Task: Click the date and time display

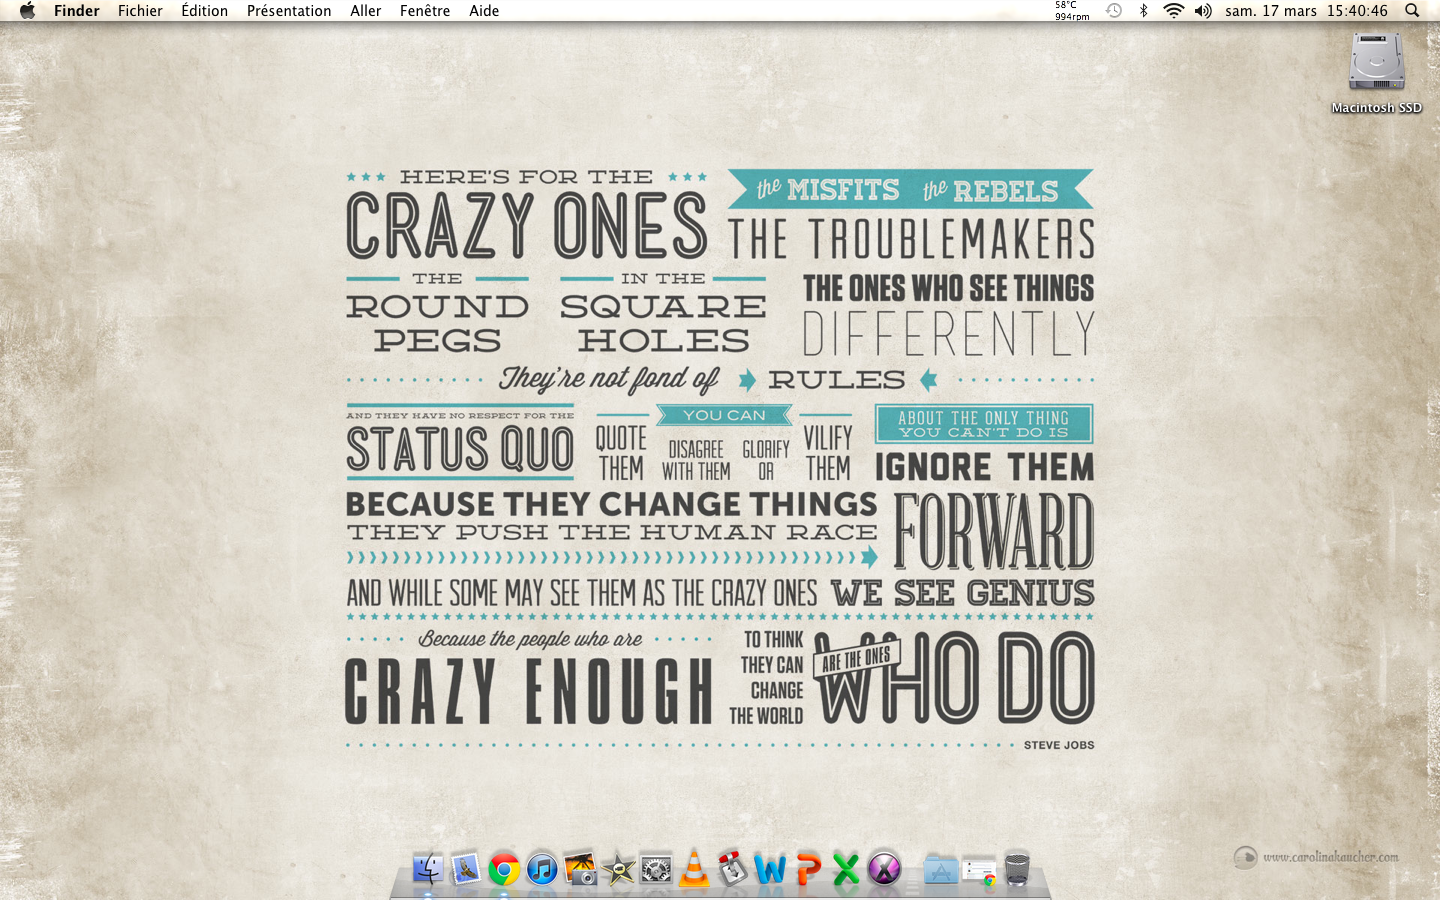Action: (x=1306, y=10)
